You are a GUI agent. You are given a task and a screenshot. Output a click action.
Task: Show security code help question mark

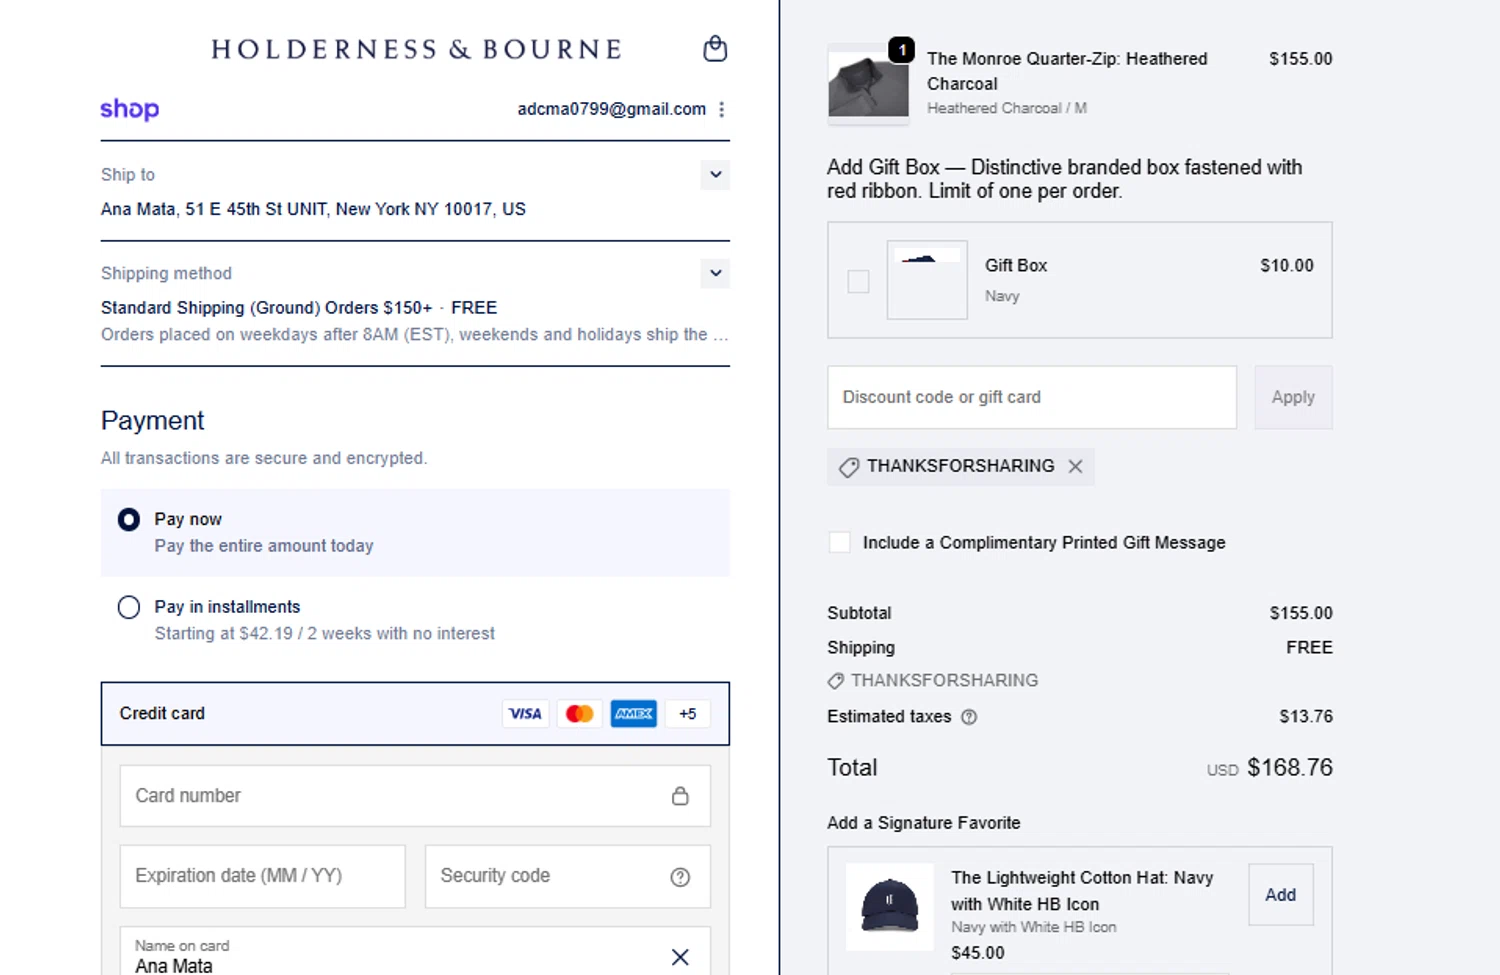[680, 877]
